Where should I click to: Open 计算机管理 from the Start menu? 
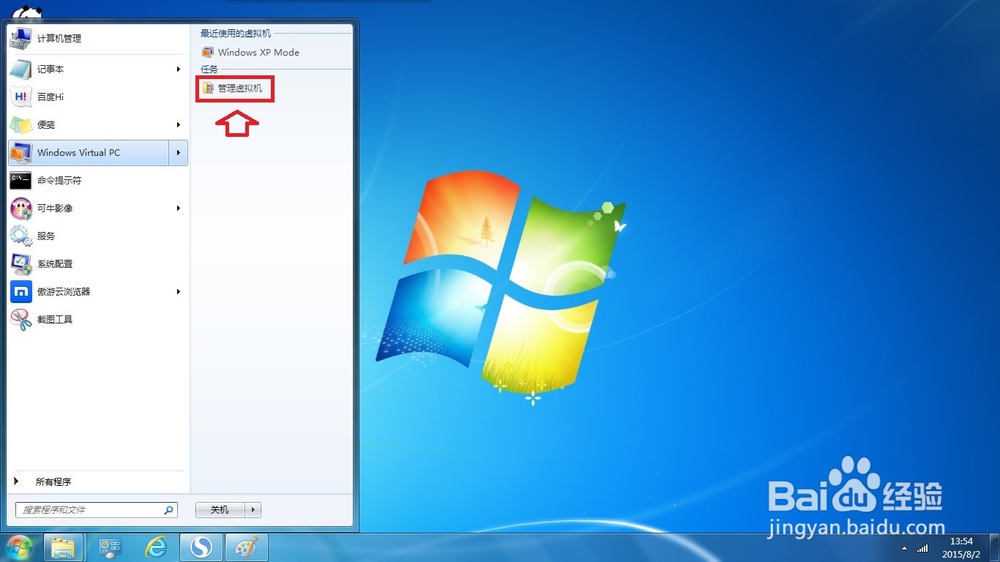tap(98, 39)
